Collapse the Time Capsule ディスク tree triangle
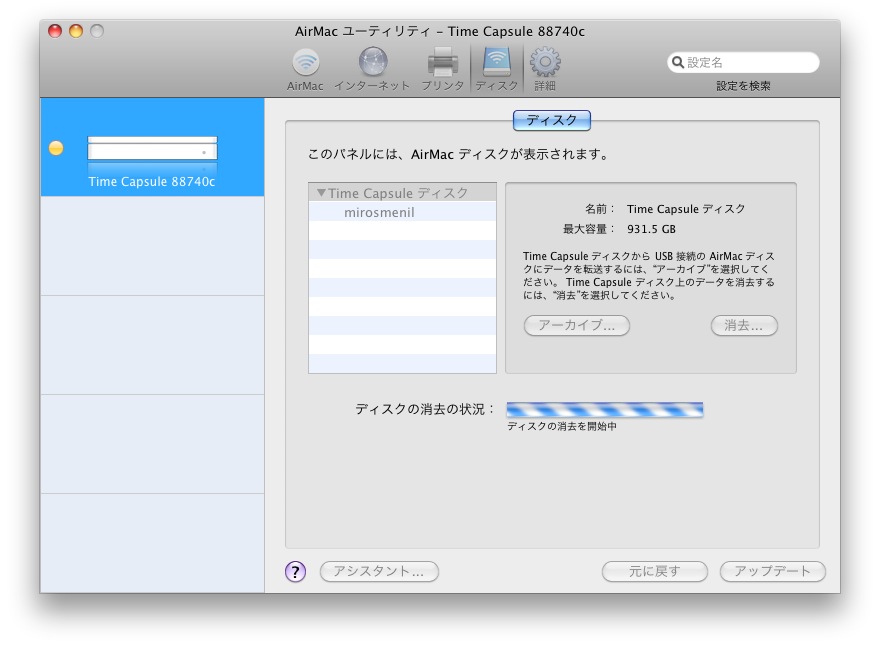 click(x=321, y=193)
